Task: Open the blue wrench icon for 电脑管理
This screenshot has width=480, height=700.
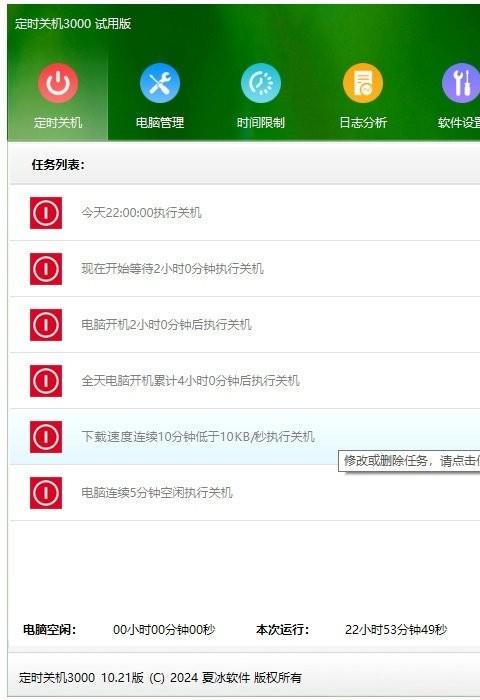Action: click(x=160, y=83)
